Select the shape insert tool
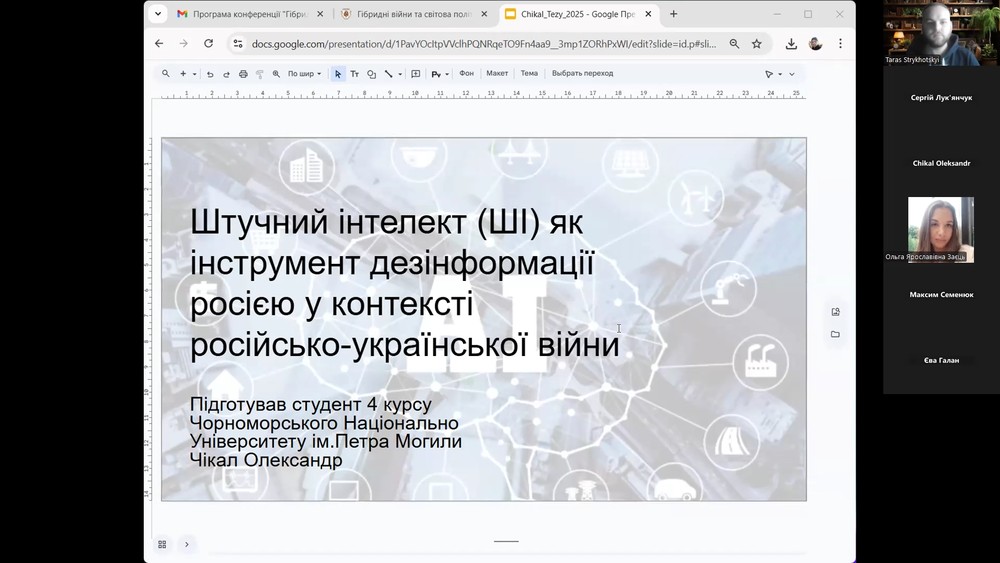Image resolution: width=1000 pixels, height=563 pixels. 371,74
